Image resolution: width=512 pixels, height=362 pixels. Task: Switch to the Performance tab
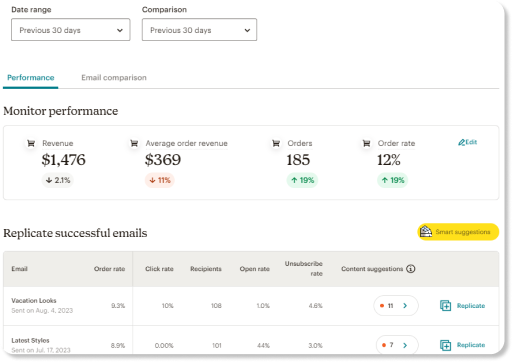point(31,78)
